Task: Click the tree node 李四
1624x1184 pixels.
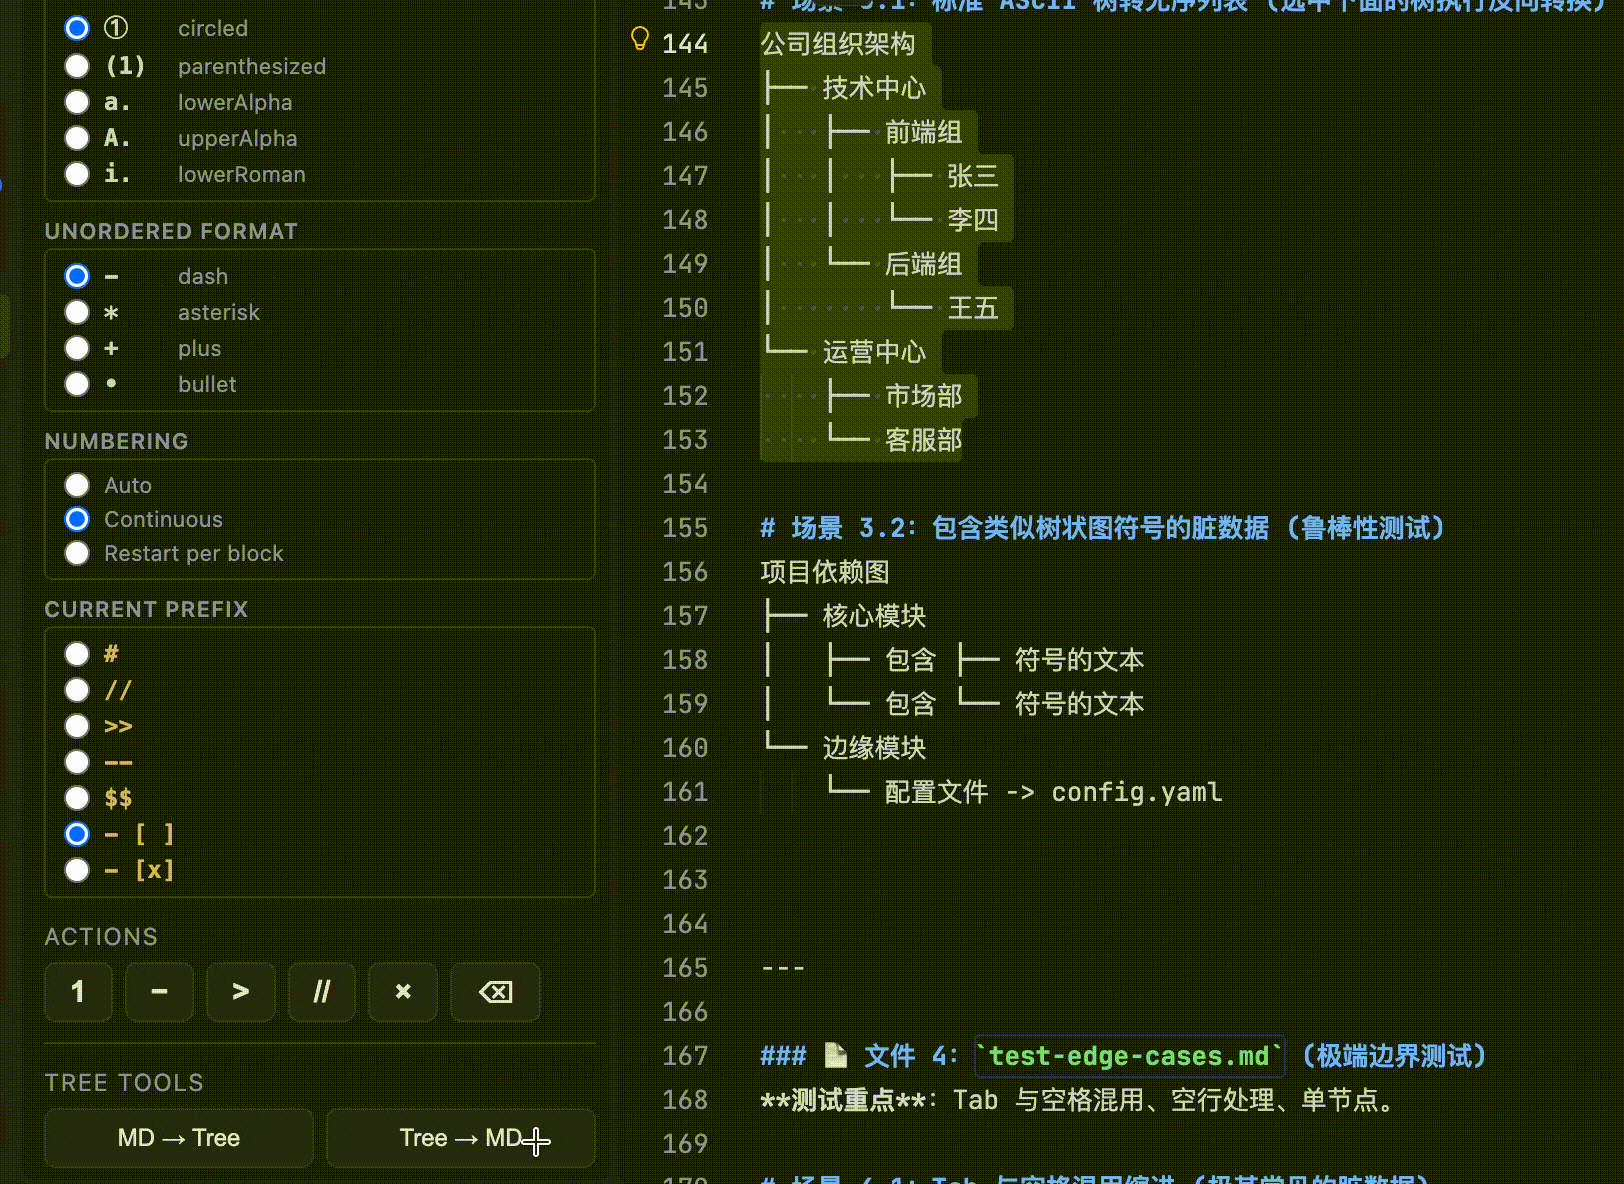Action: (972, 220)
